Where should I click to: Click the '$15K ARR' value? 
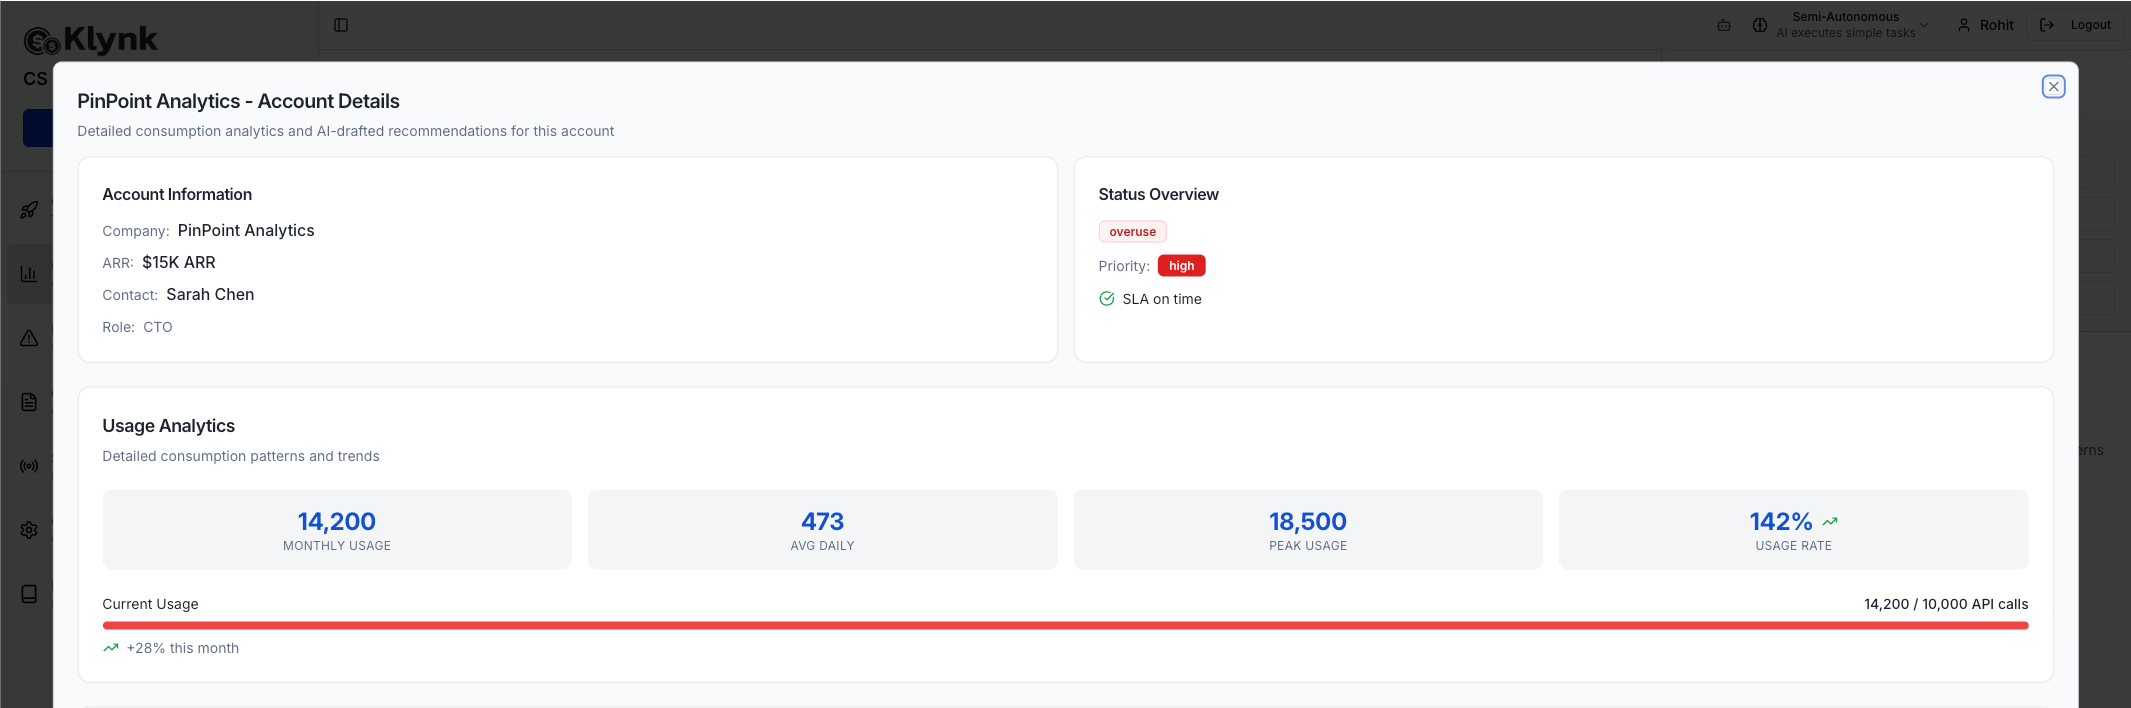(179, 263)
